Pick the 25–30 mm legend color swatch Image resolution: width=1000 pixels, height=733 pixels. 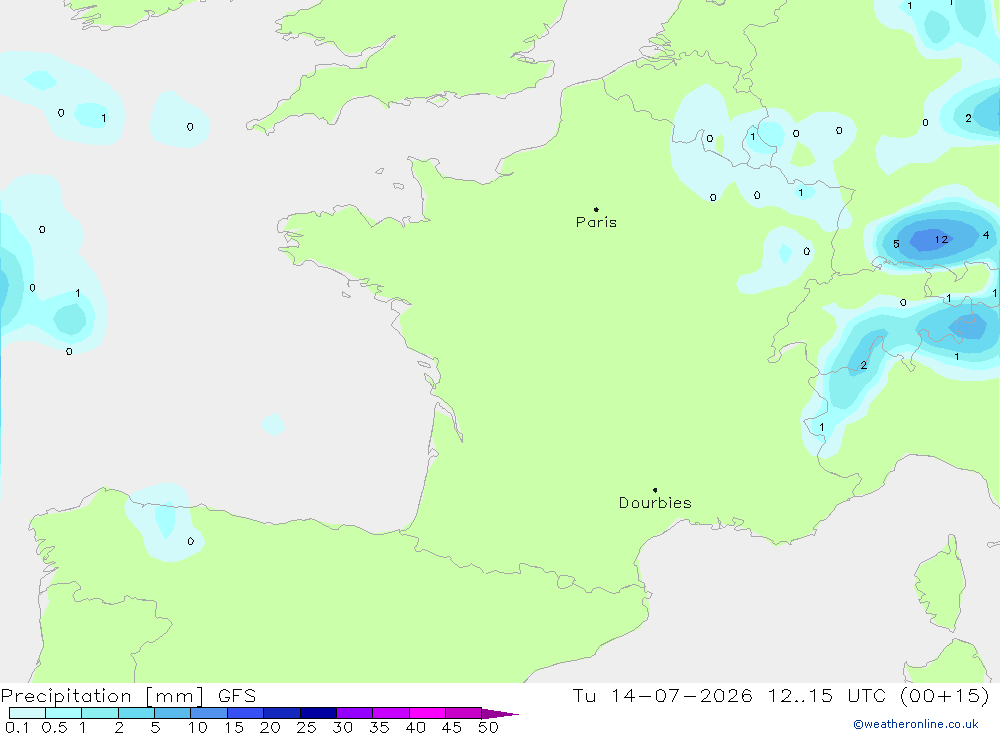coord(318,713)
